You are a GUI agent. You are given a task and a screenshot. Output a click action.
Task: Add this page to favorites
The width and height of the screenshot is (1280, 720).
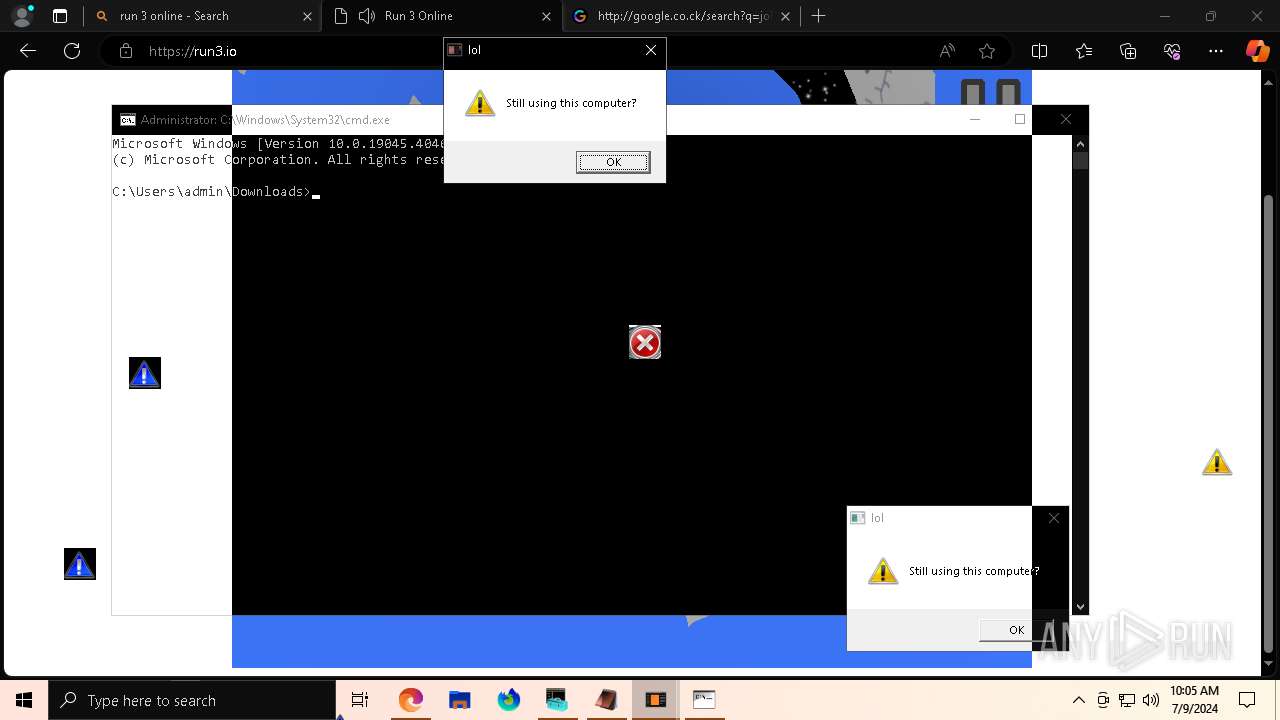(x=987, y=51)
